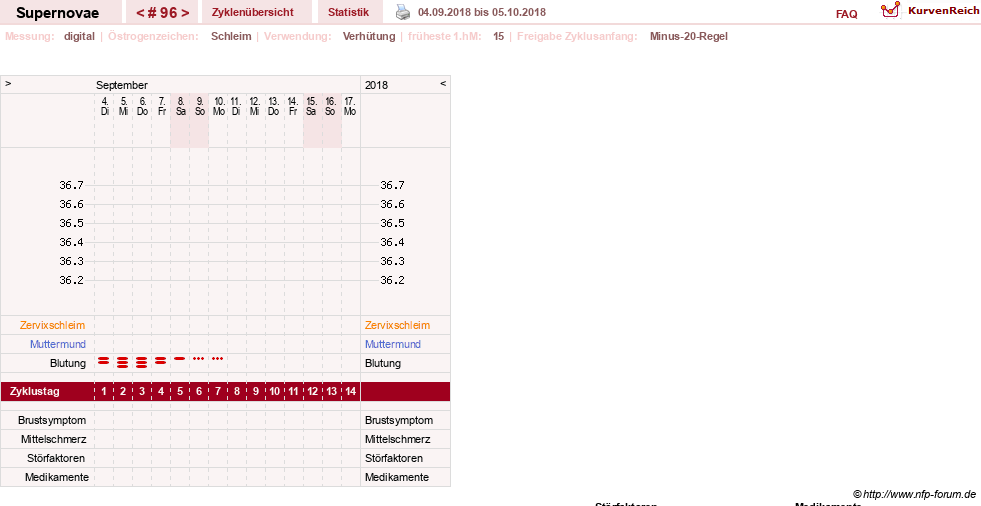981x506 pixels.
Task: Click cycle day 8 in Zyklustag row
Action: coord(236,392)
